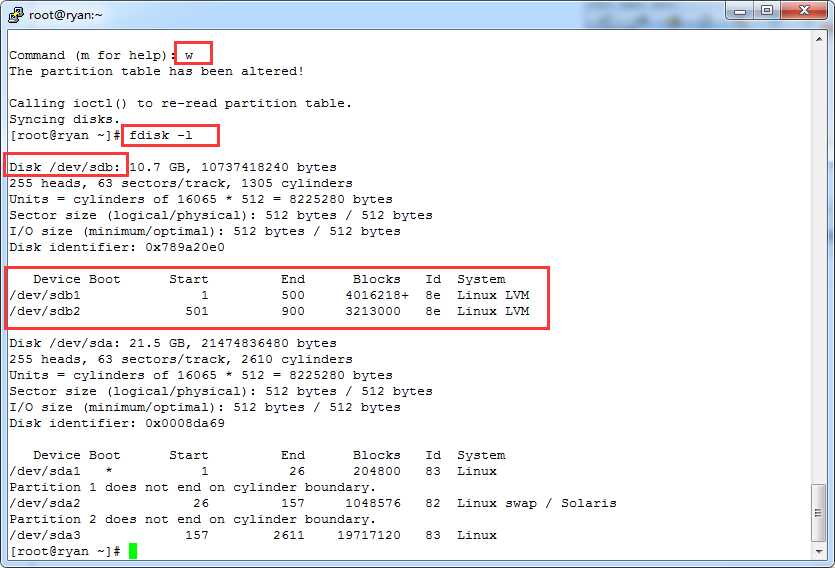Click the Start value '501' for sdb2
Image resolution: width=835 pixels, height=568 pixels.
point(197,311)
